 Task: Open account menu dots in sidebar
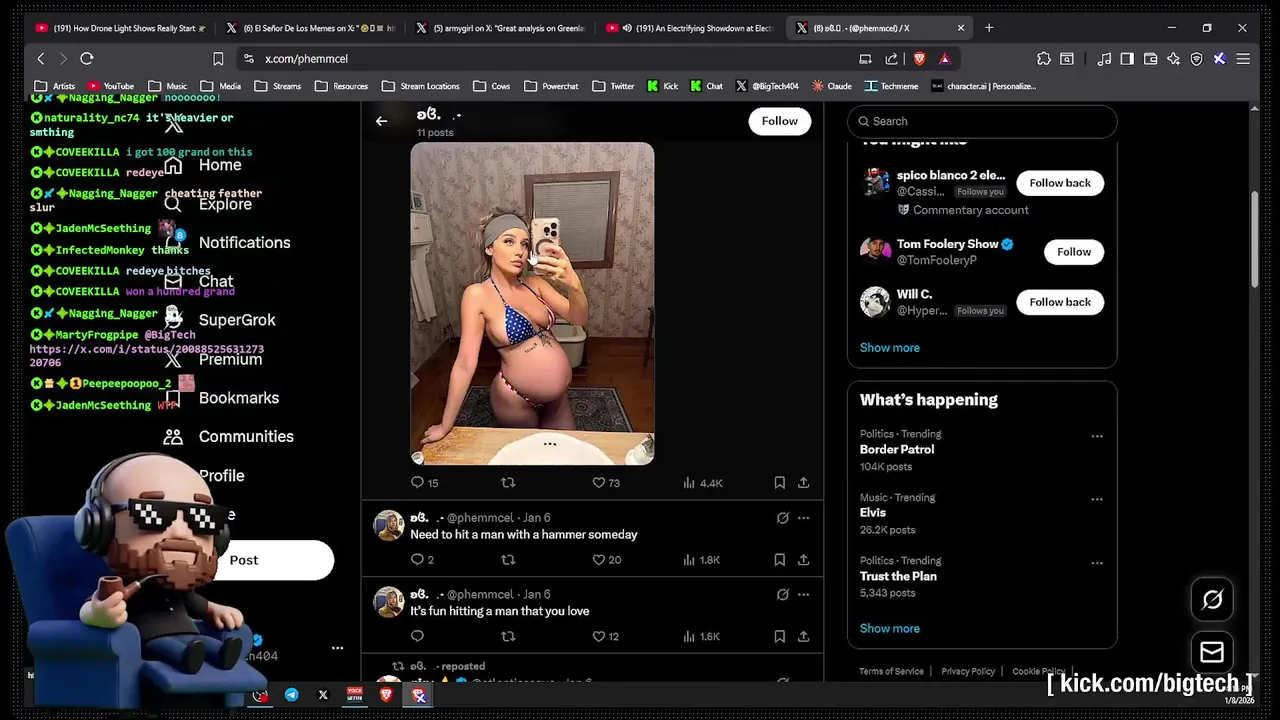point(337,648)
